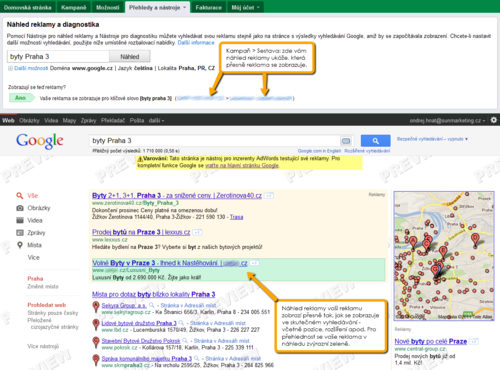Expand Více nástrojů in the sidebar

[x=43, y=346]
